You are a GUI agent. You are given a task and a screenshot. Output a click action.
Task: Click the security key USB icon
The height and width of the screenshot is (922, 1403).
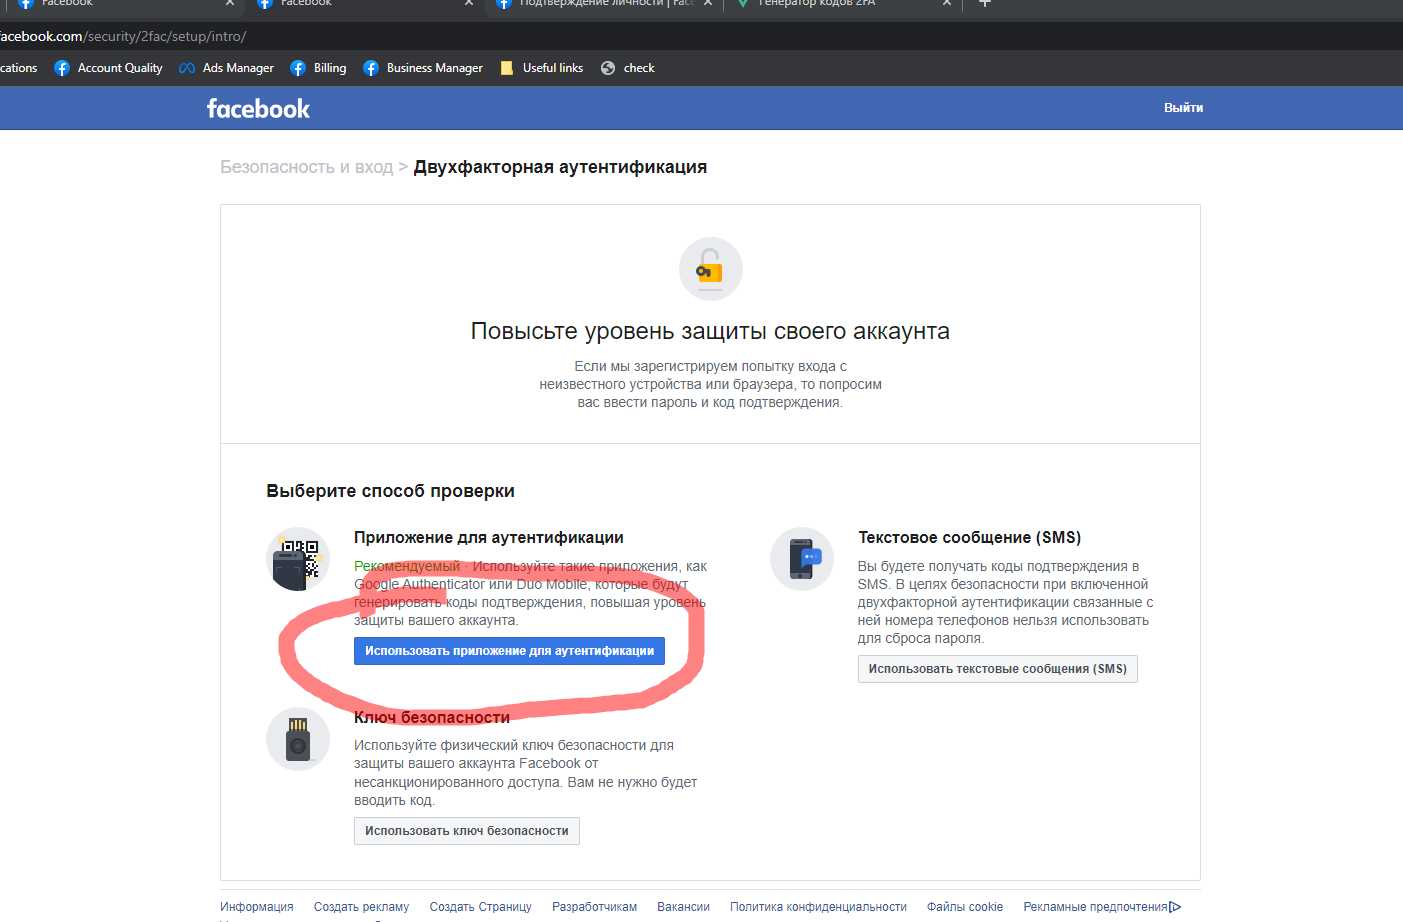click(298, 739)
